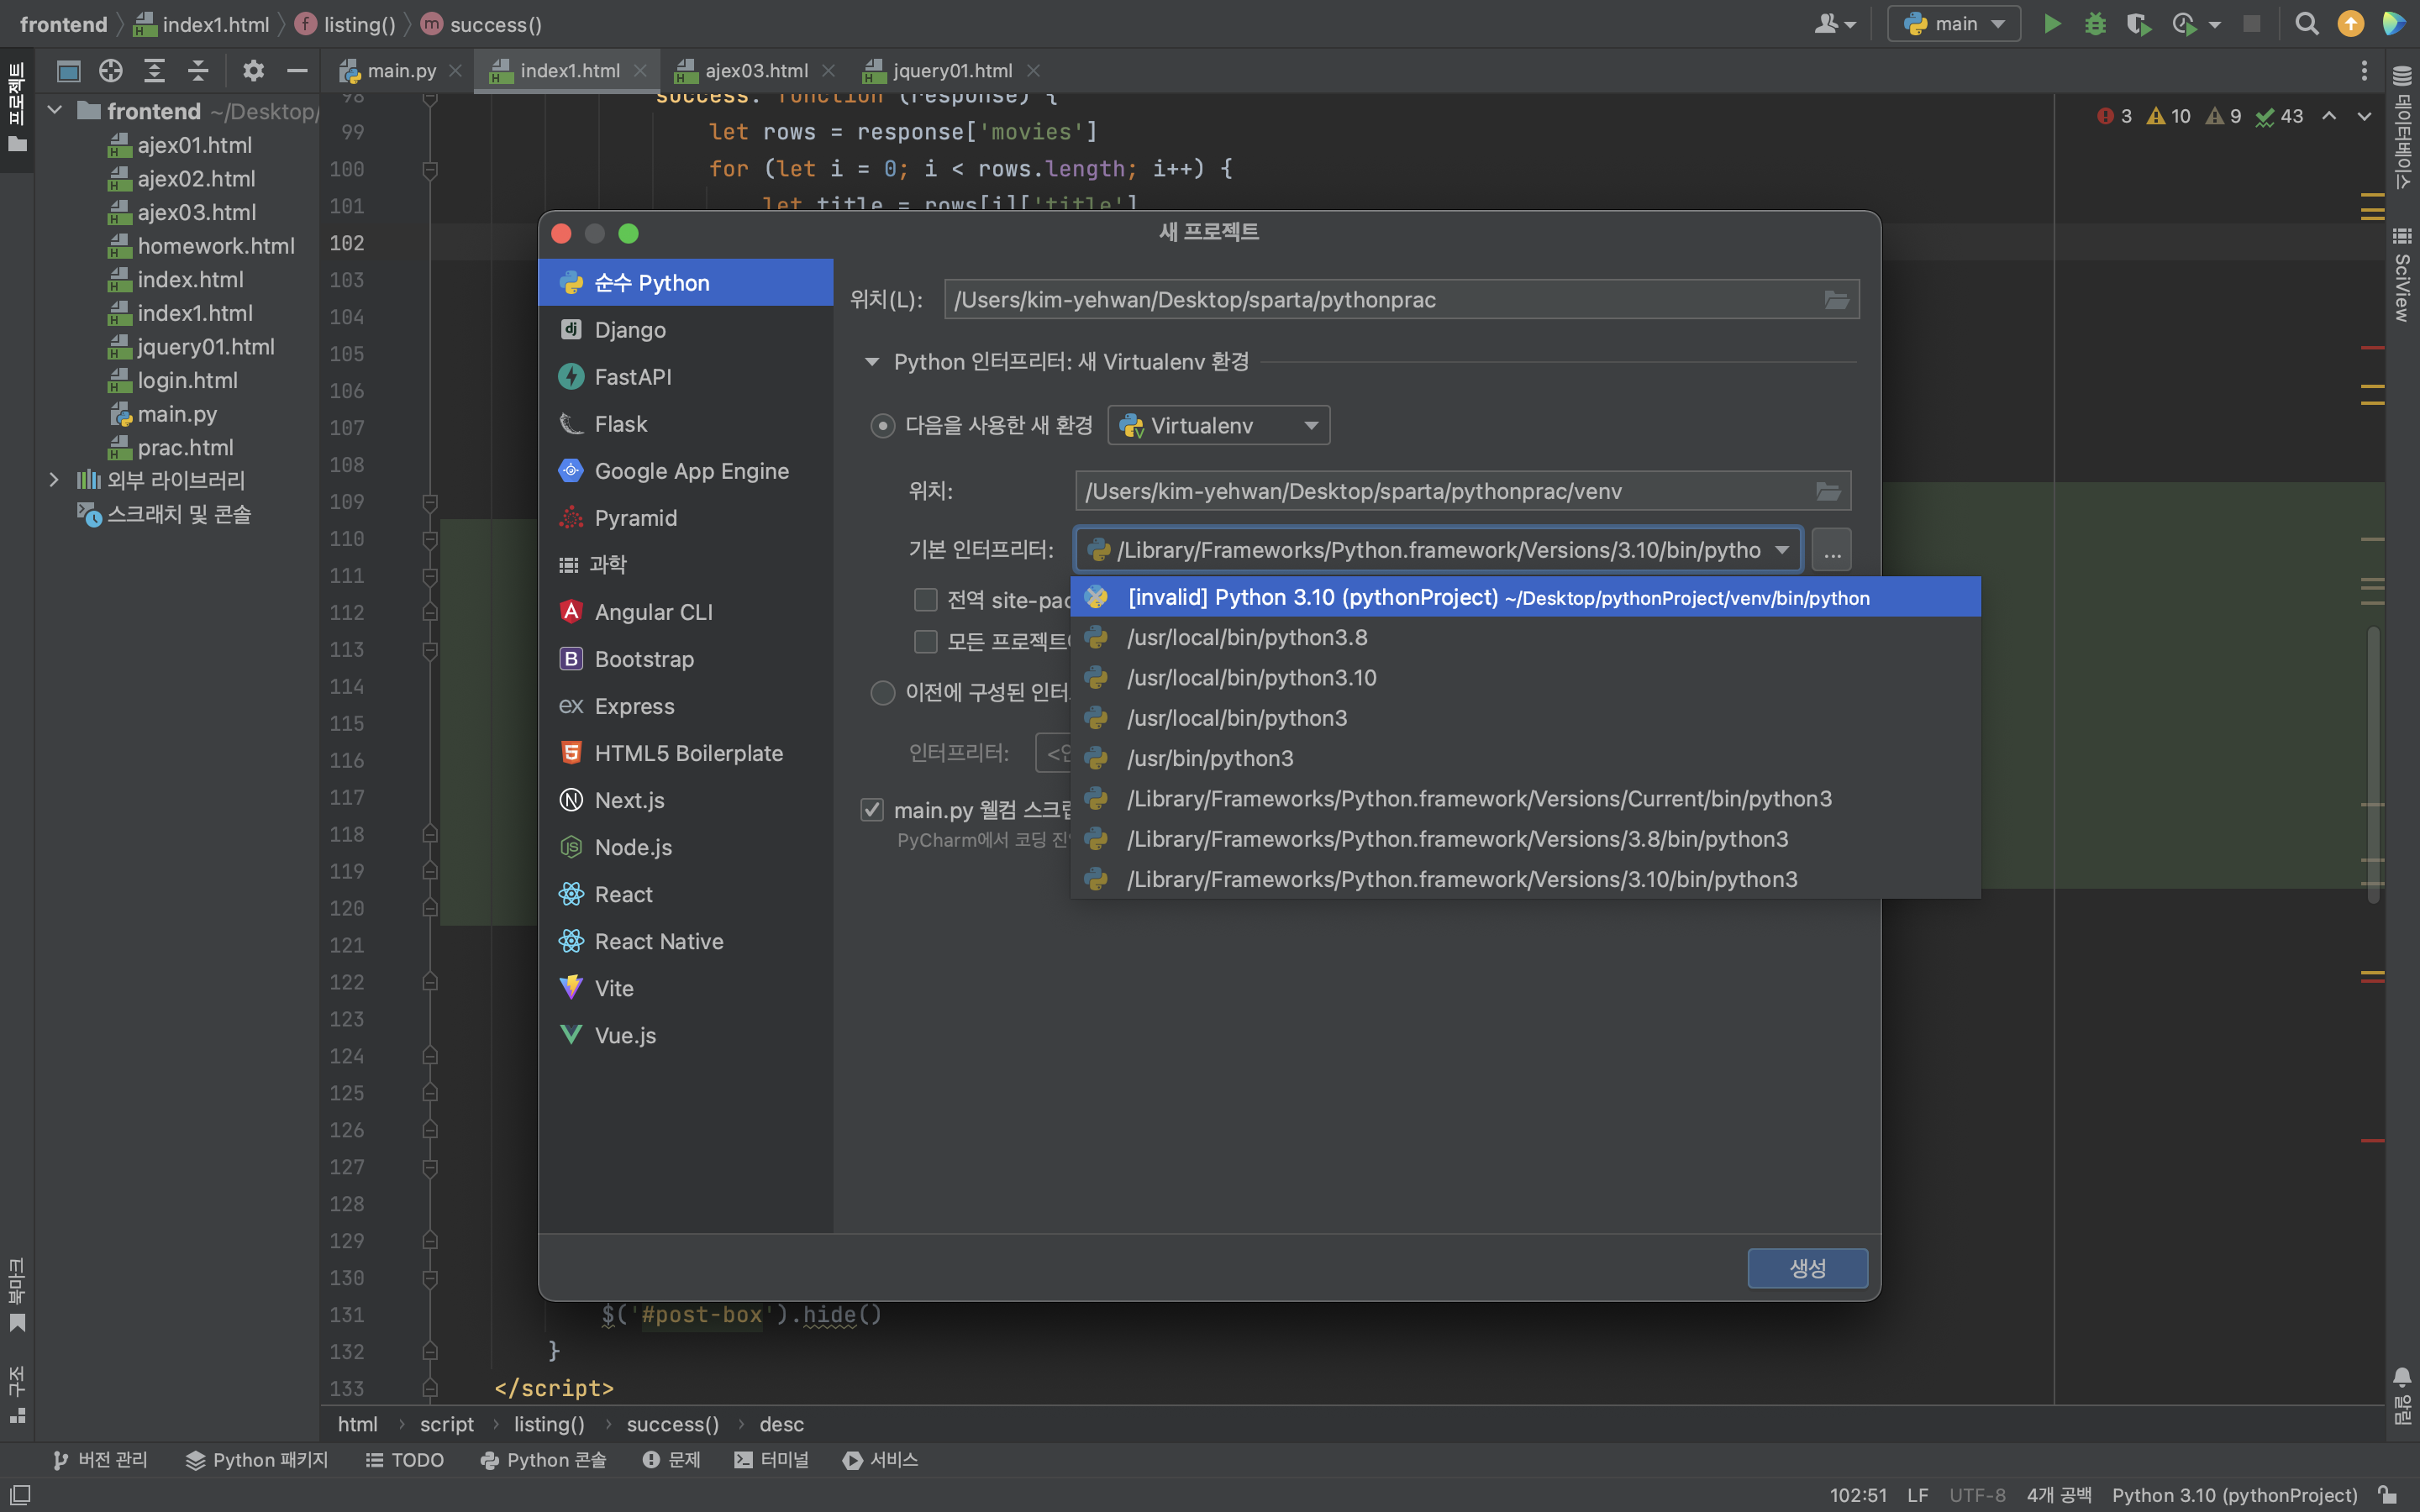Switch to ajex03.html editor tab
The image size is (2420, 1512).
[756, 71]
